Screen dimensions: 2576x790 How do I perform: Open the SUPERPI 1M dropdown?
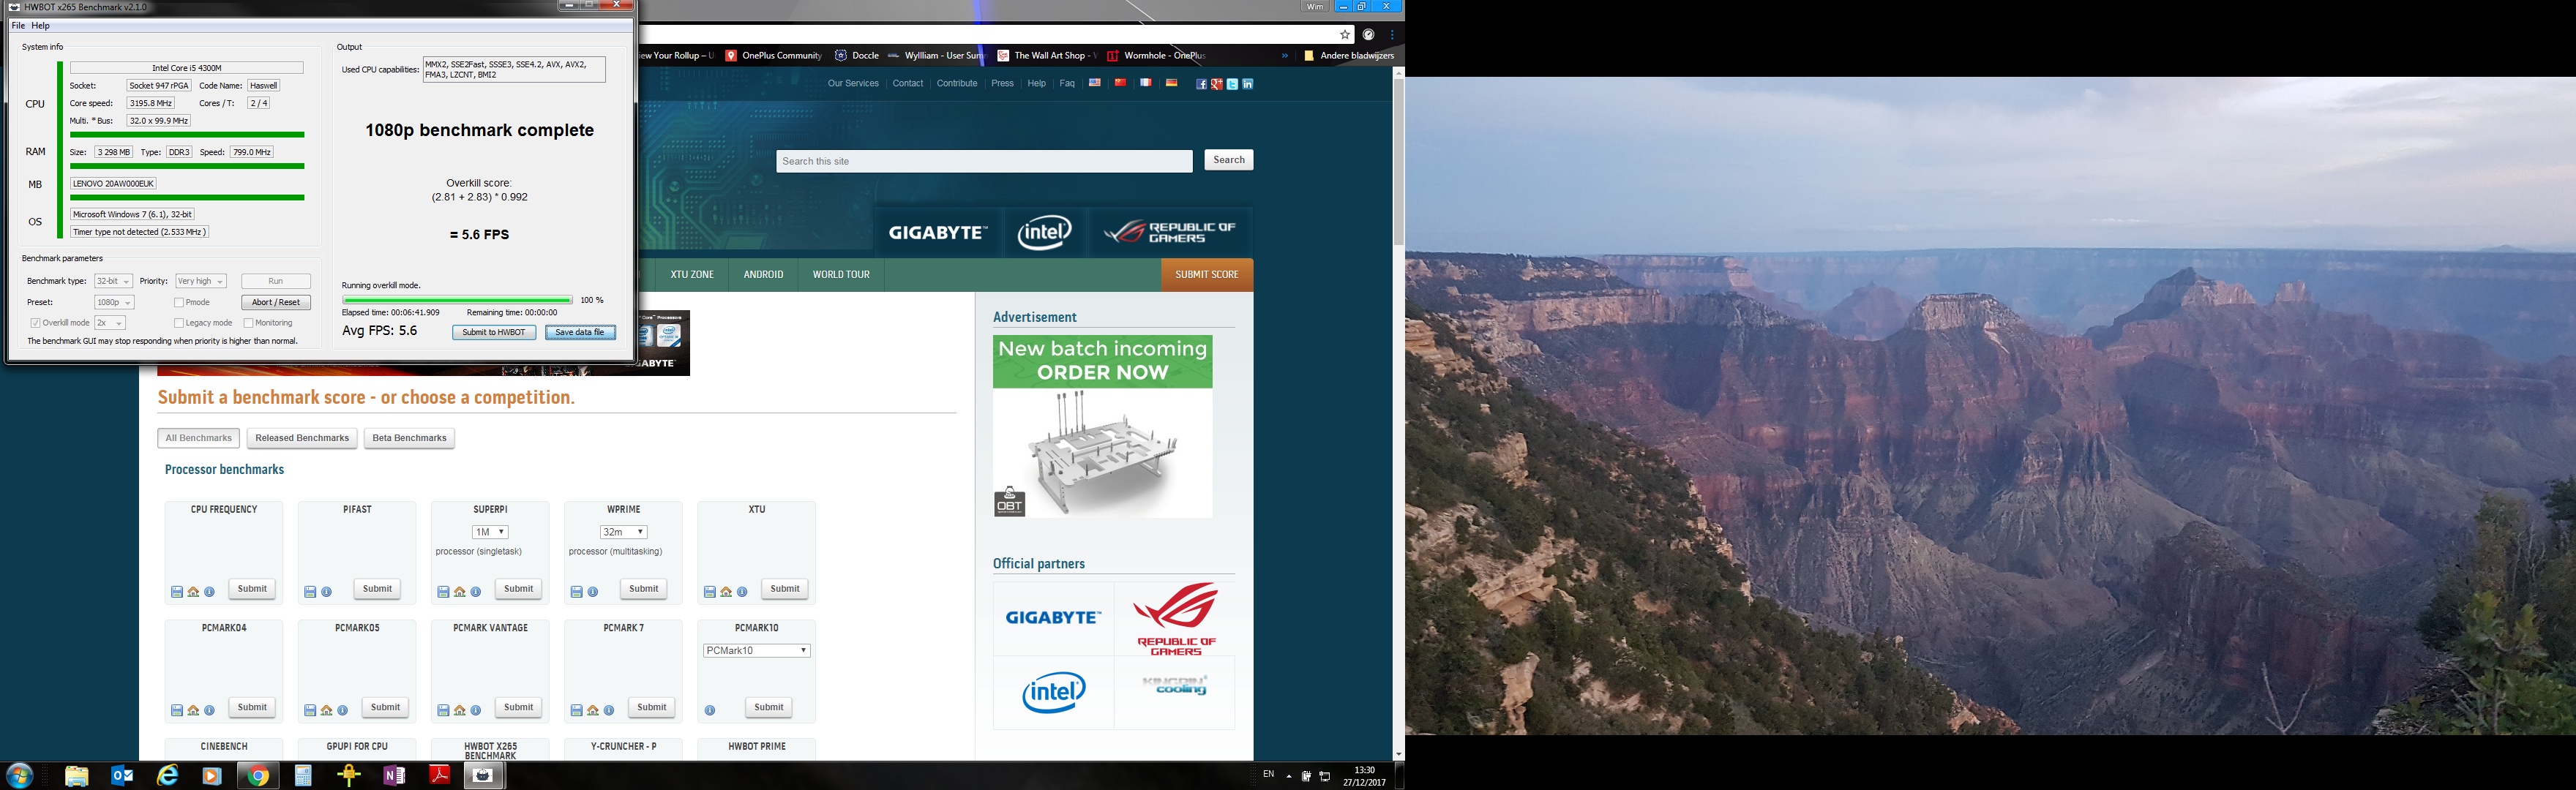490,532
